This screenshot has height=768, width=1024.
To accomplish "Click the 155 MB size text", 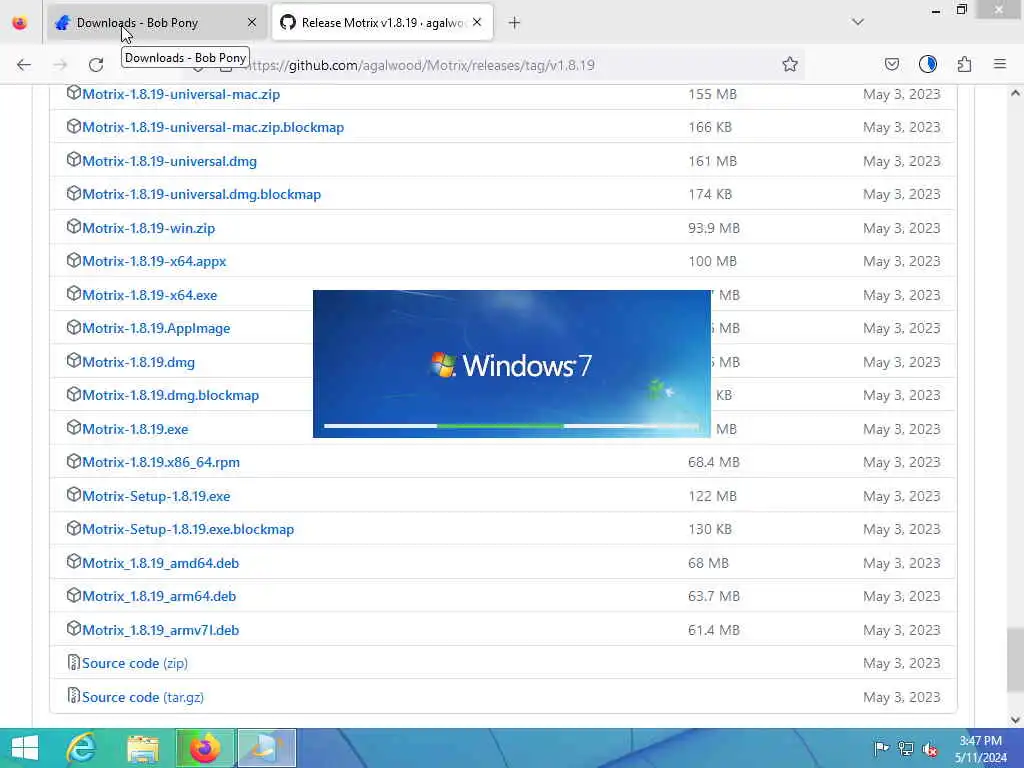I will coord(712,94).
